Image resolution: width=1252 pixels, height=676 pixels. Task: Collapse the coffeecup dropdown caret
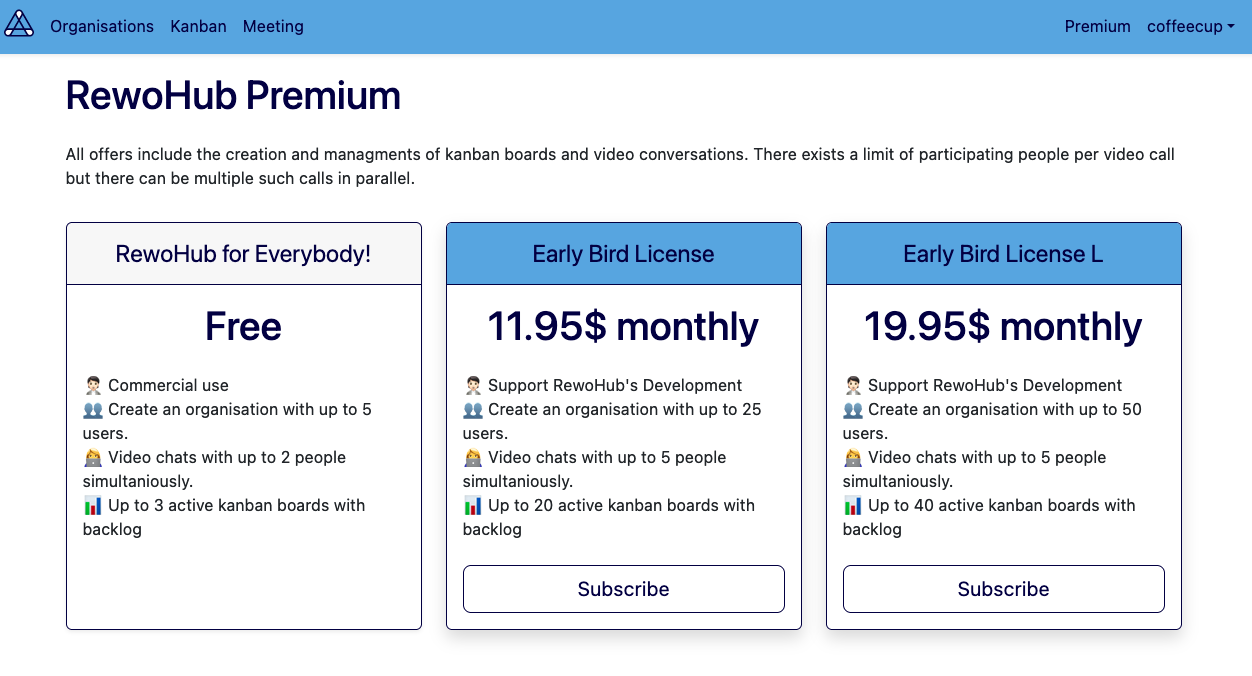(1228, 28)
